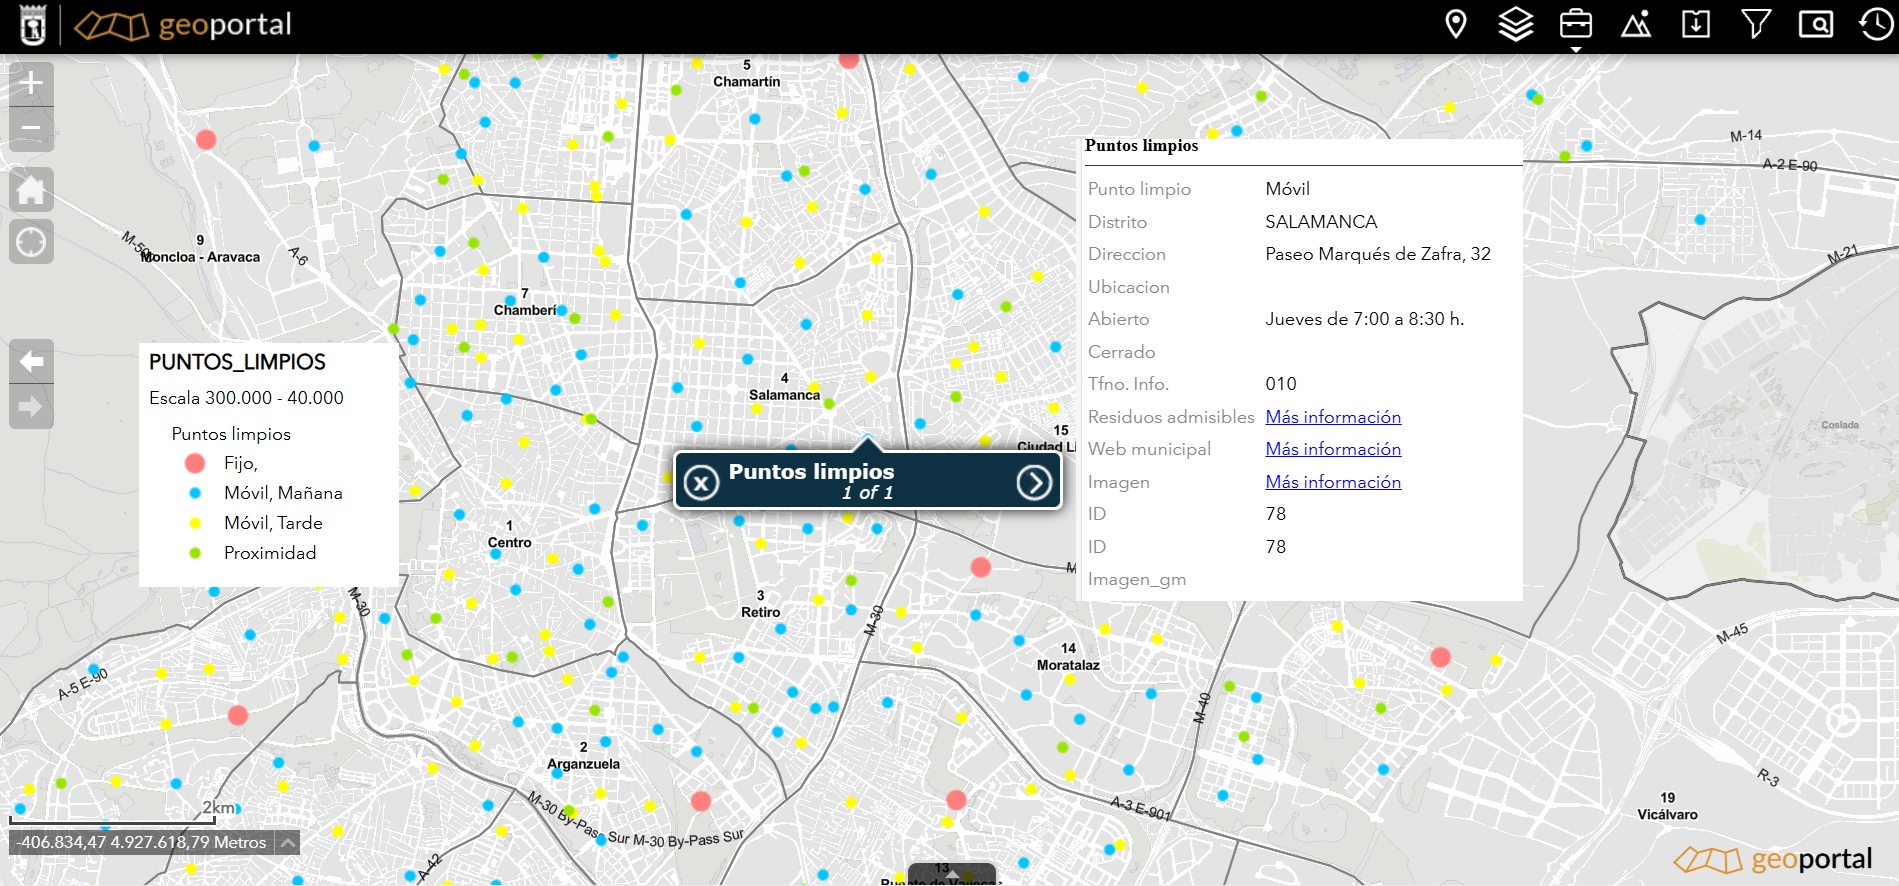Image resolution: width=1899 pixels, height=886 pixels.
Task: Open the history clock tool
Action: (1876, 24)
